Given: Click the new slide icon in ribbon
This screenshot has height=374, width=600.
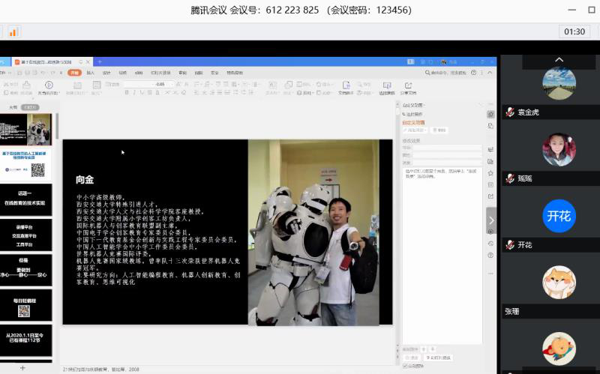Looking at the screenshot, I should (x=77, y=85).
